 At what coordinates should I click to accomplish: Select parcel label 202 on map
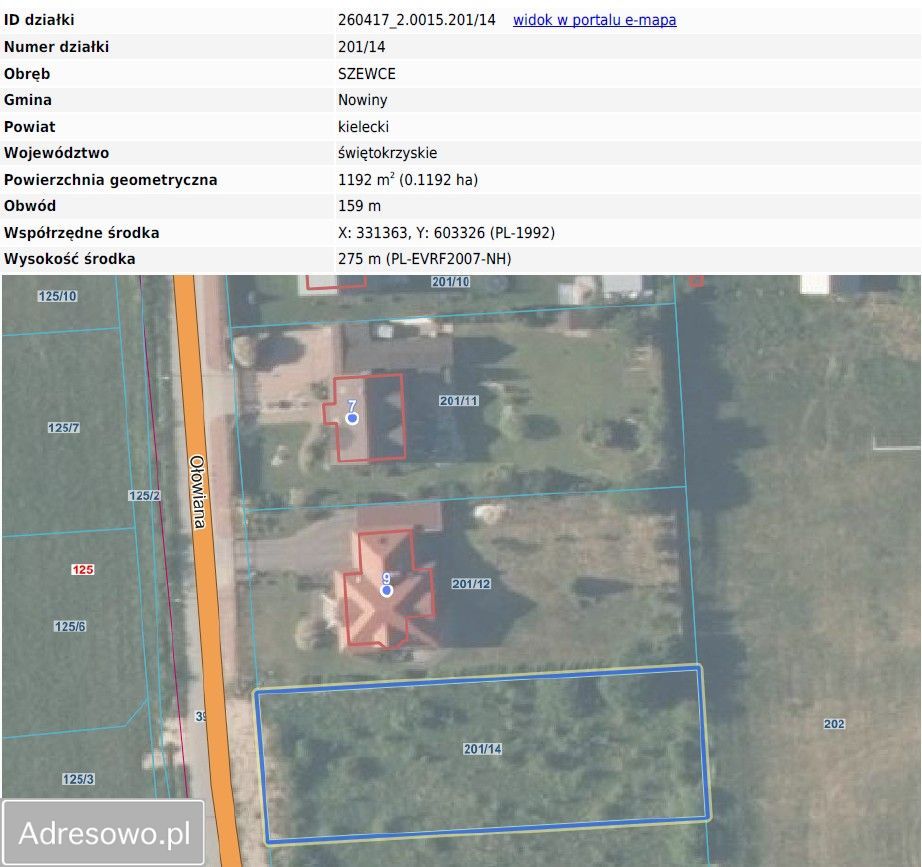[834, 723]
